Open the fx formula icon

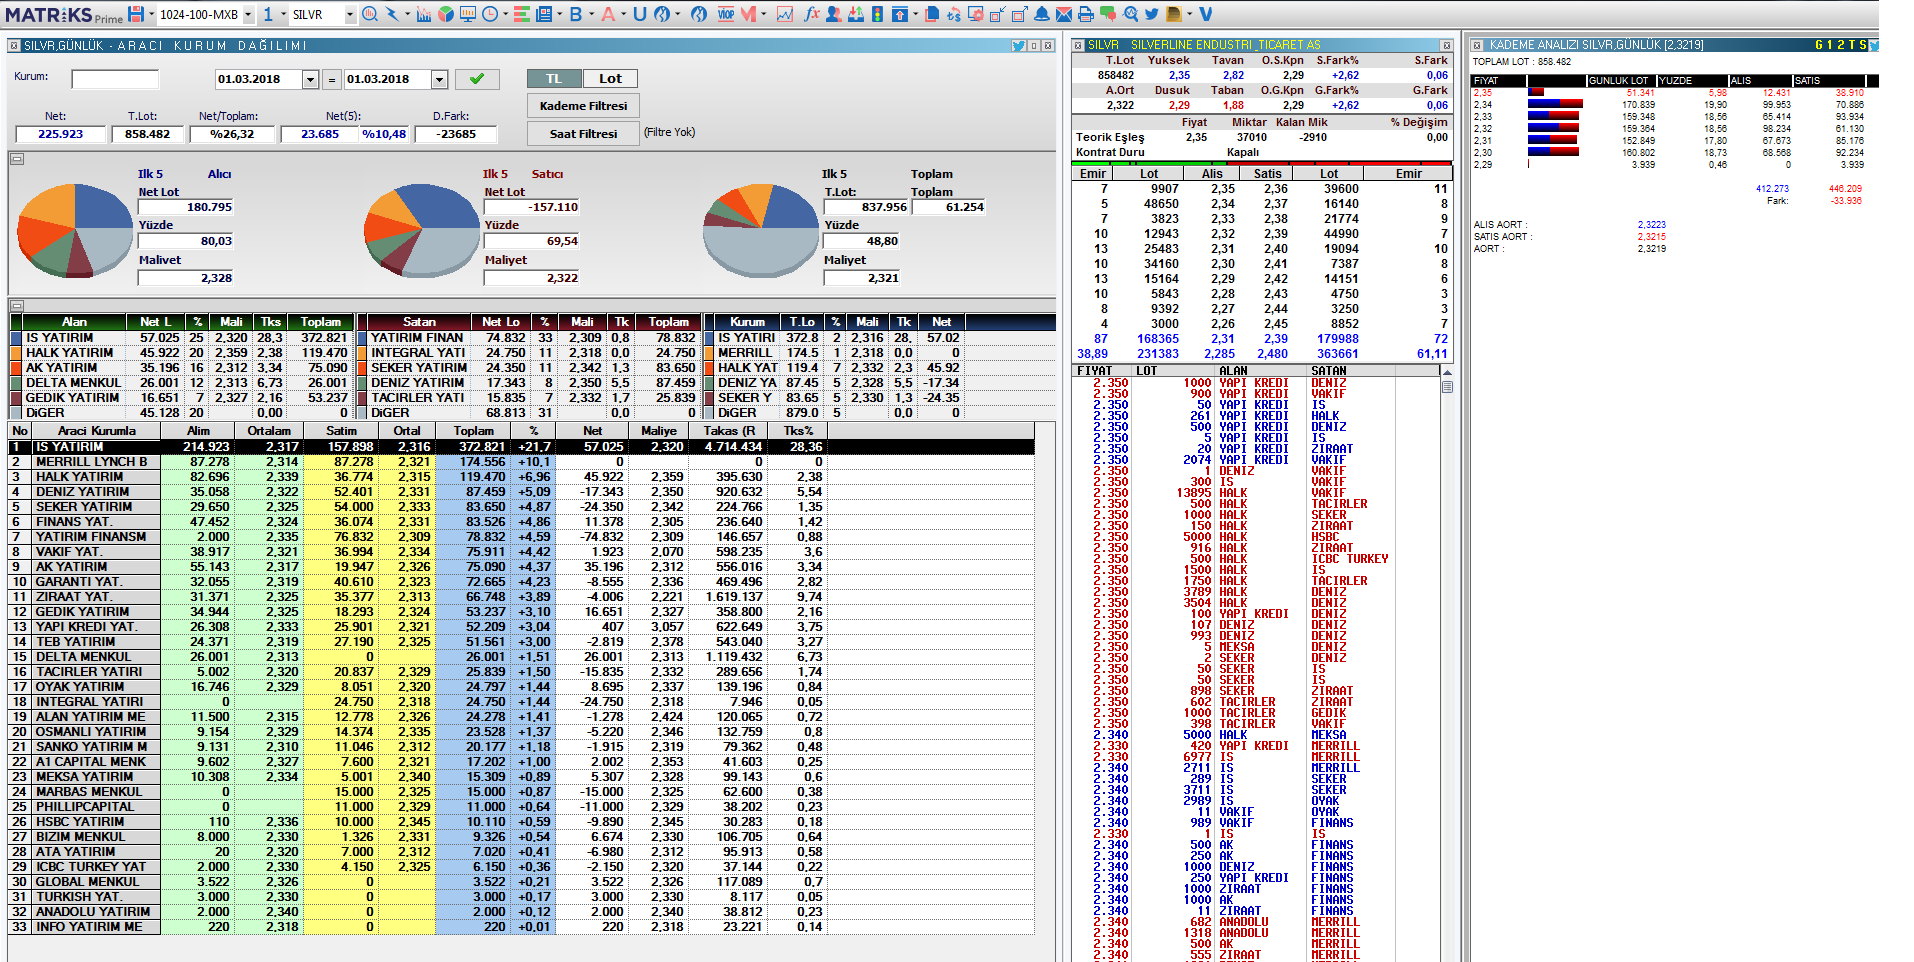[811, 14]
